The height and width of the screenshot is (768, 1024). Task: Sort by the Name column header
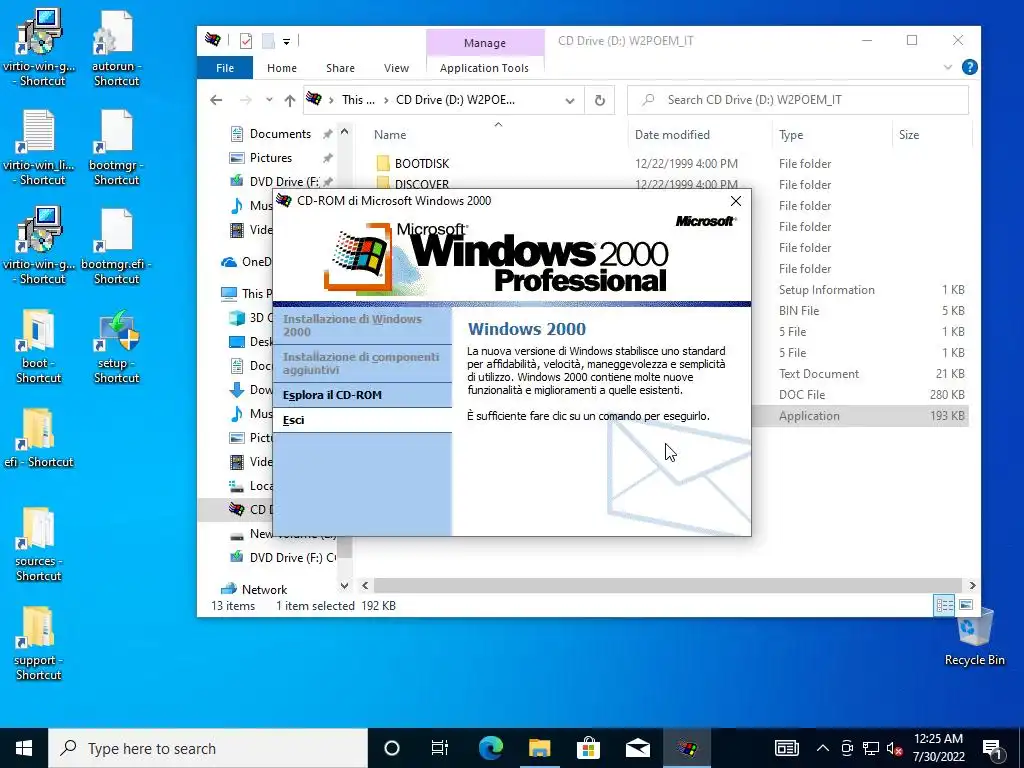[496, 135]
